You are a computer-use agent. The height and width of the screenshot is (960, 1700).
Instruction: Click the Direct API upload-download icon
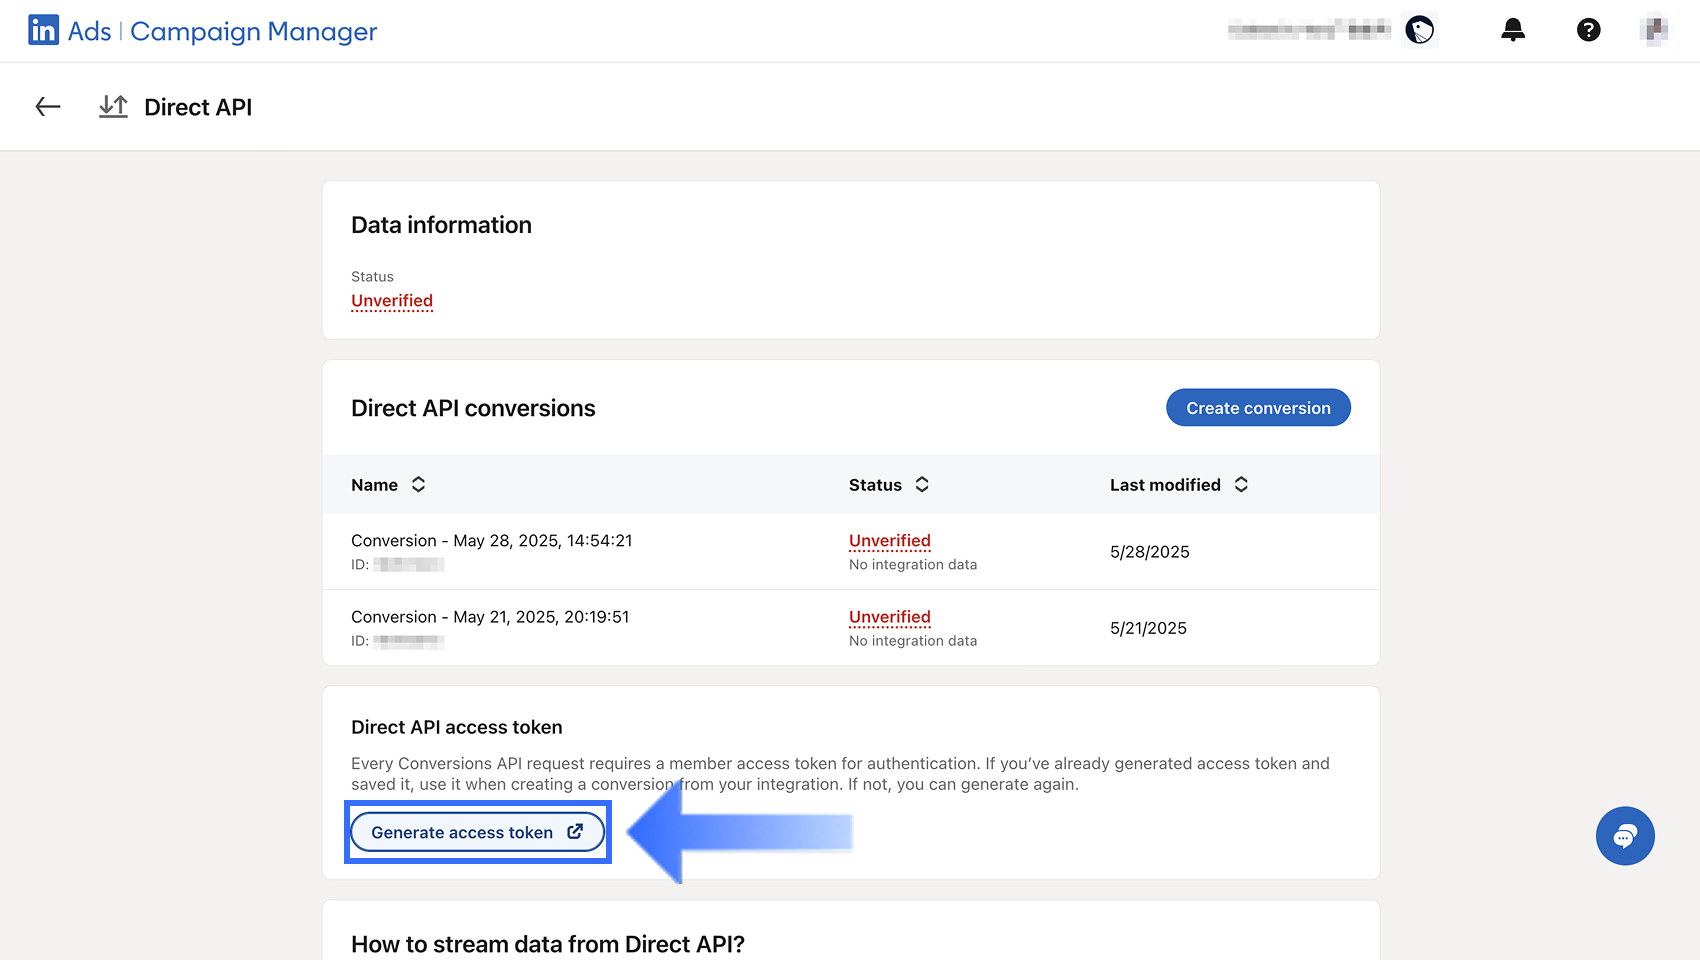(x=114, y=107)
